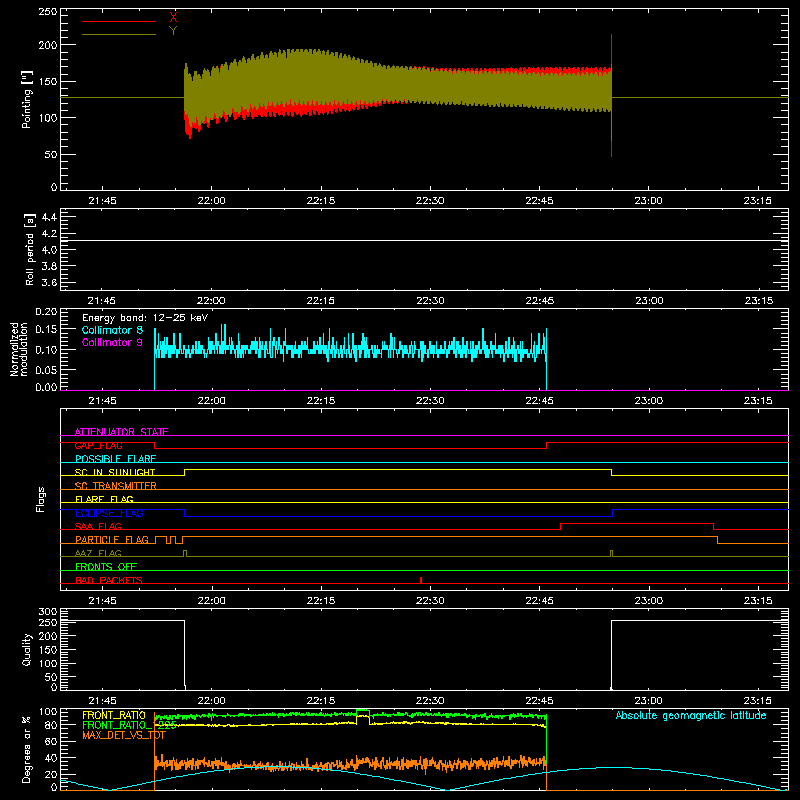Click the cyan Collimator 8 legend label

coord(112,330)
